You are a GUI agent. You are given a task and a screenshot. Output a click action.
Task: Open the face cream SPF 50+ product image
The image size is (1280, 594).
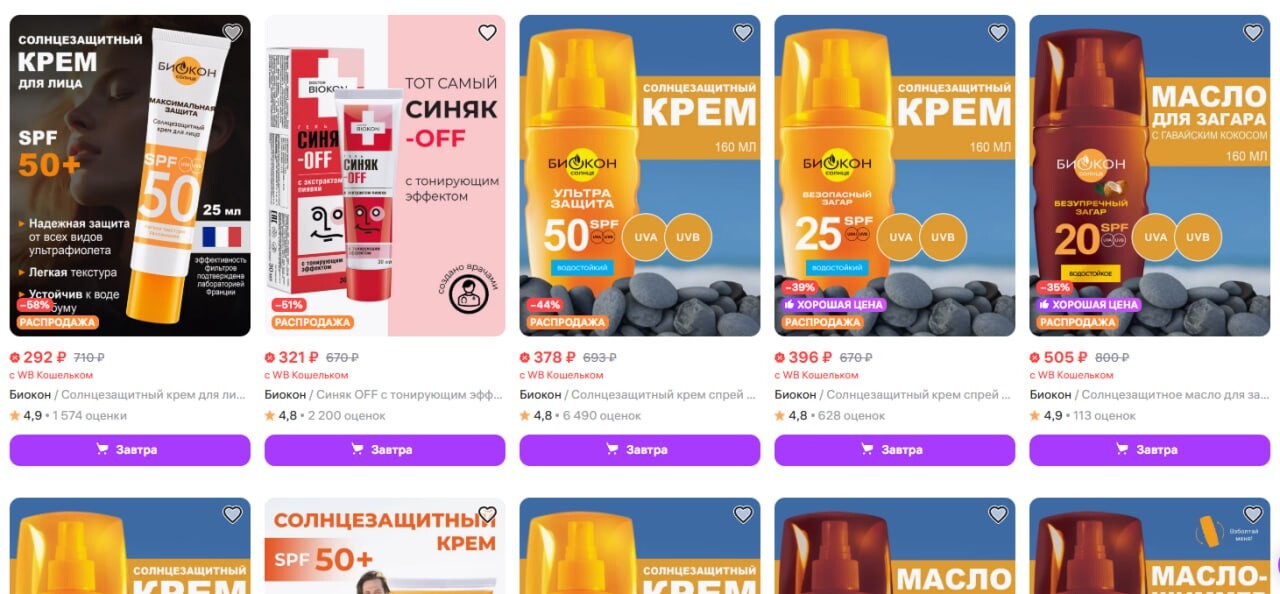pos(130,175)
